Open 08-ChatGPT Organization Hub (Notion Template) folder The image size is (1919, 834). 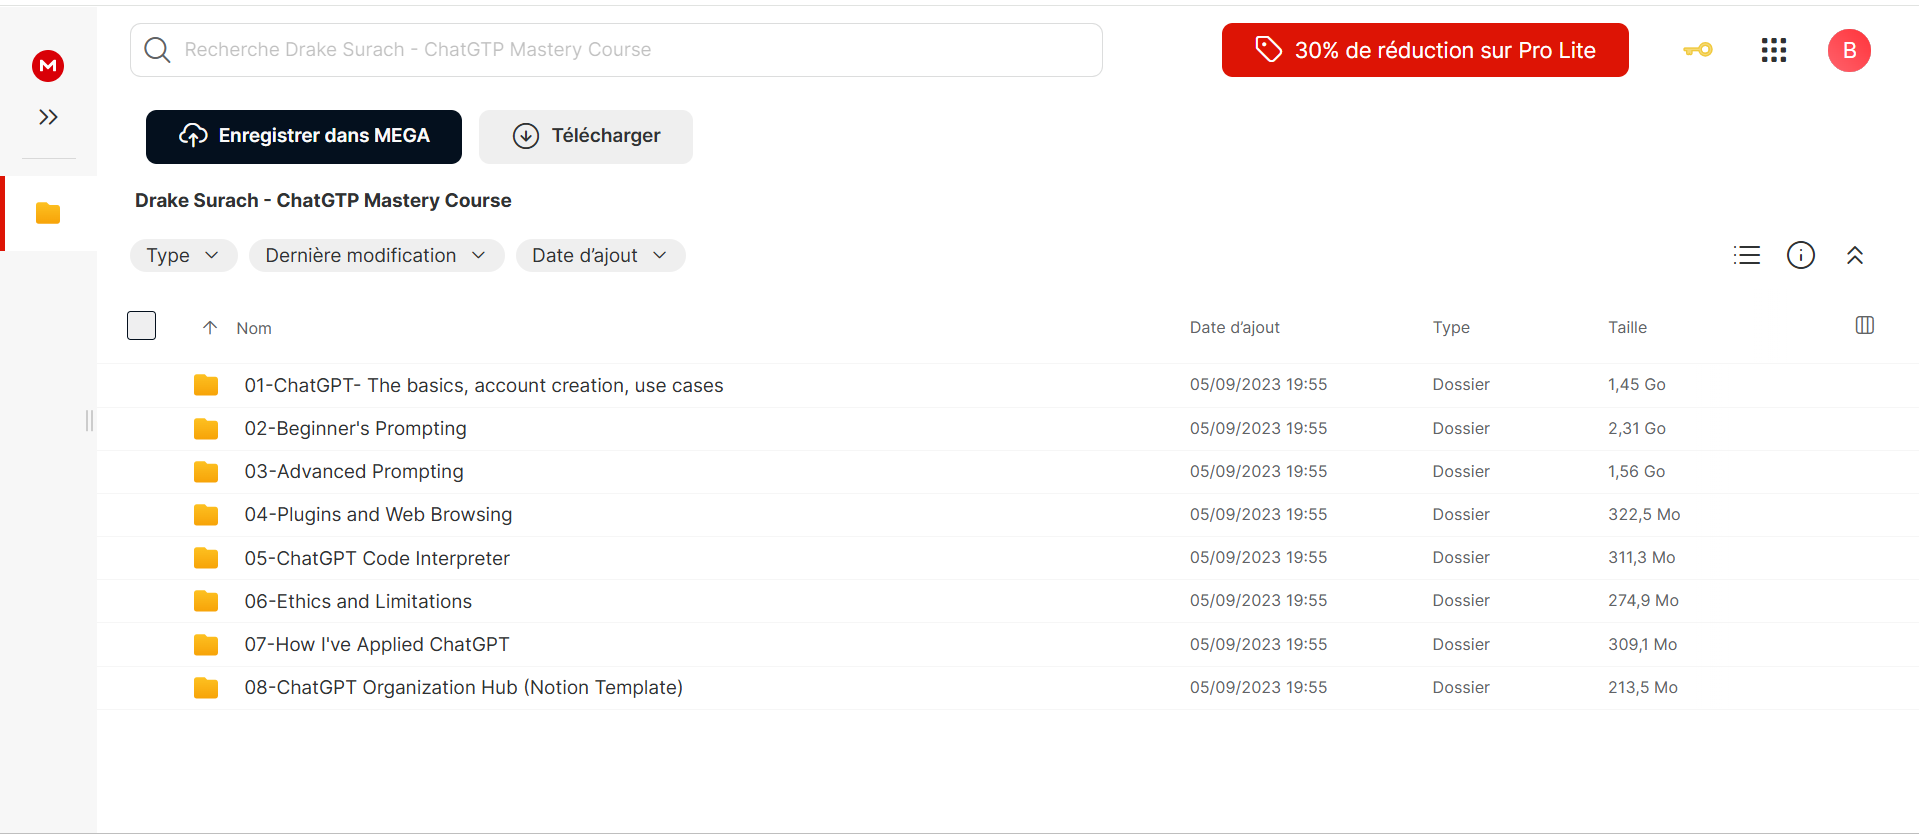(x=464, y=687)
